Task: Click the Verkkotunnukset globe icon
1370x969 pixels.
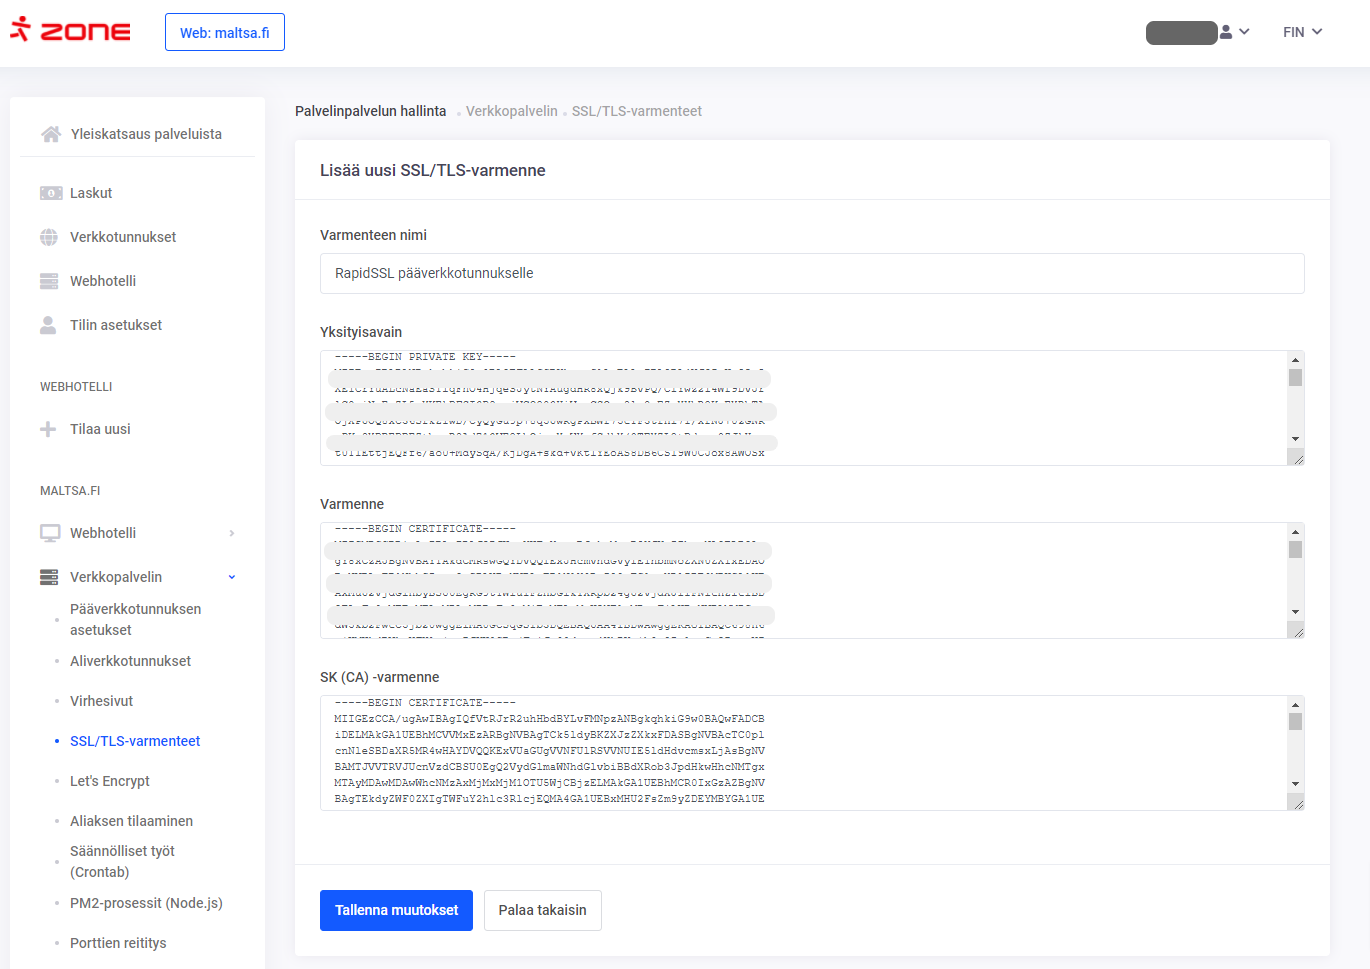Action: coord(49,237)
